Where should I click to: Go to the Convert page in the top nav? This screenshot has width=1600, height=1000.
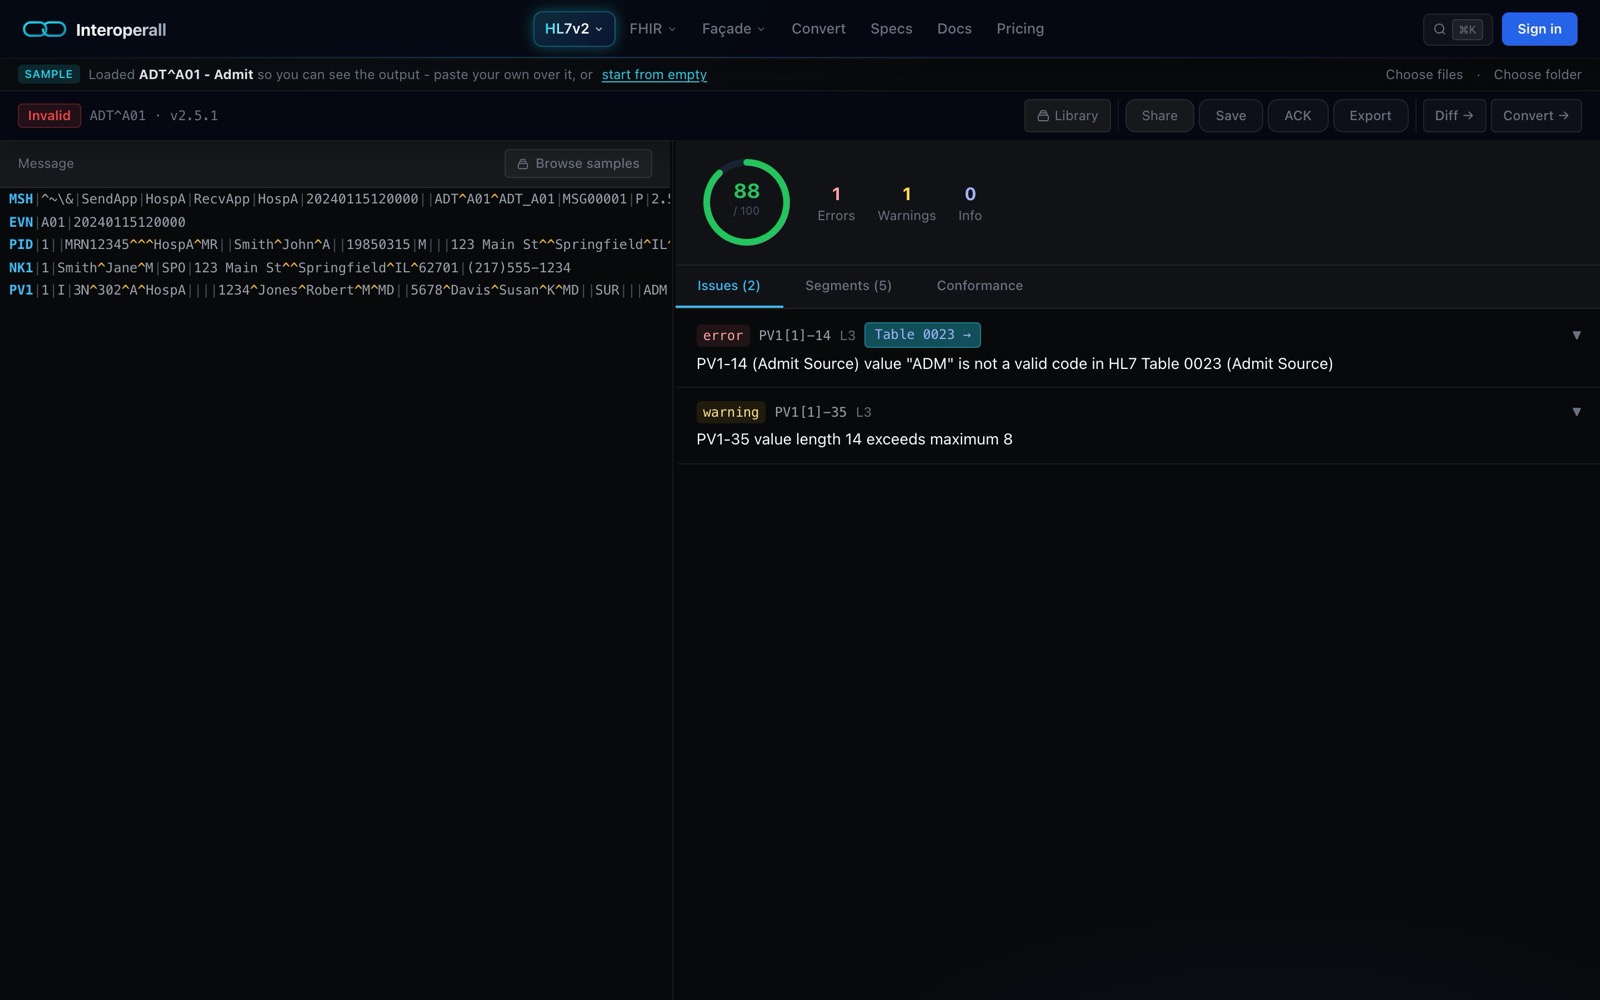click(818, 29)
